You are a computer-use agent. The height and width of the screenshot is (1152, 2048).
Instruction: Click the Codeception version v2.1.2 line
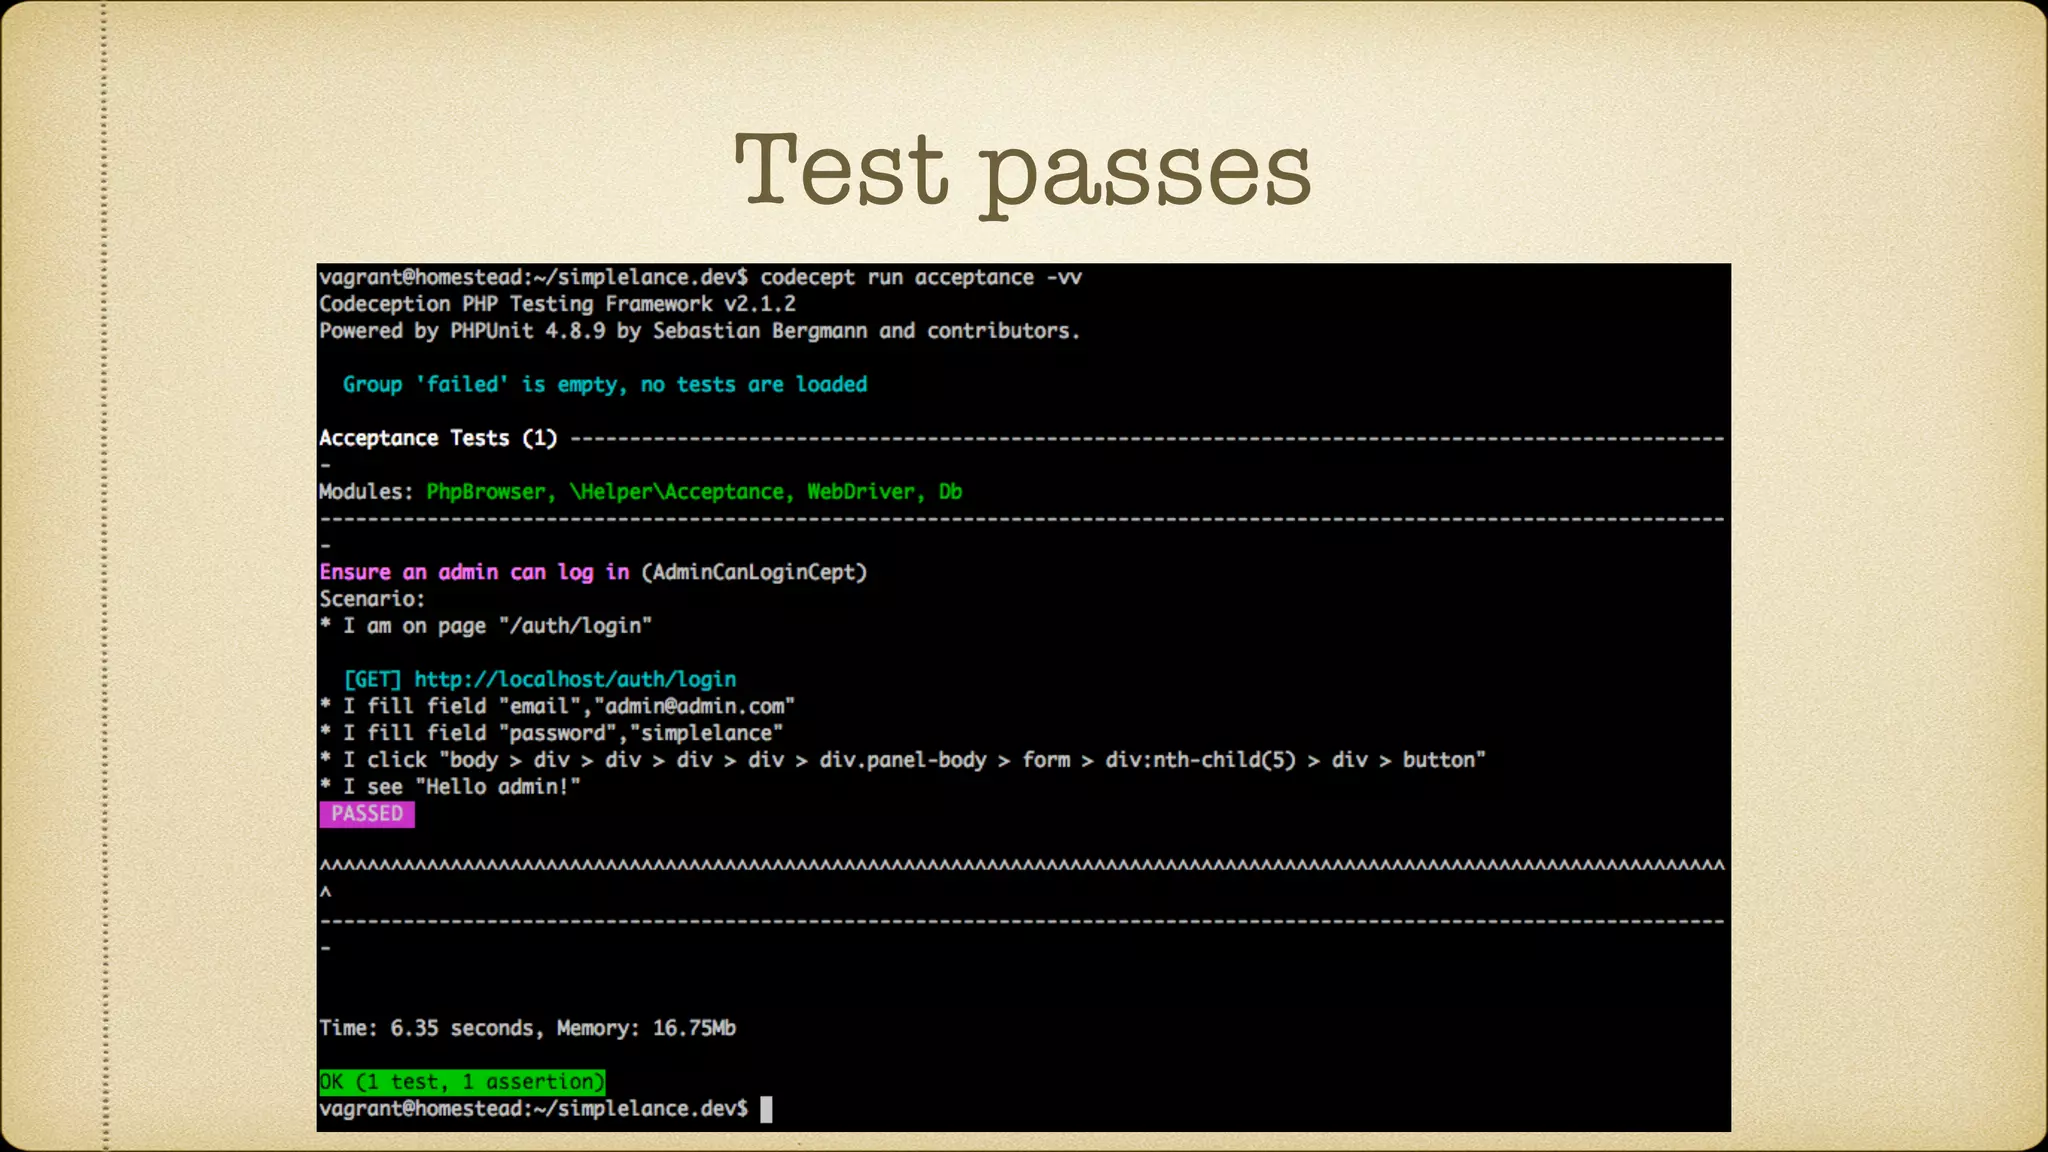(557, 304)
